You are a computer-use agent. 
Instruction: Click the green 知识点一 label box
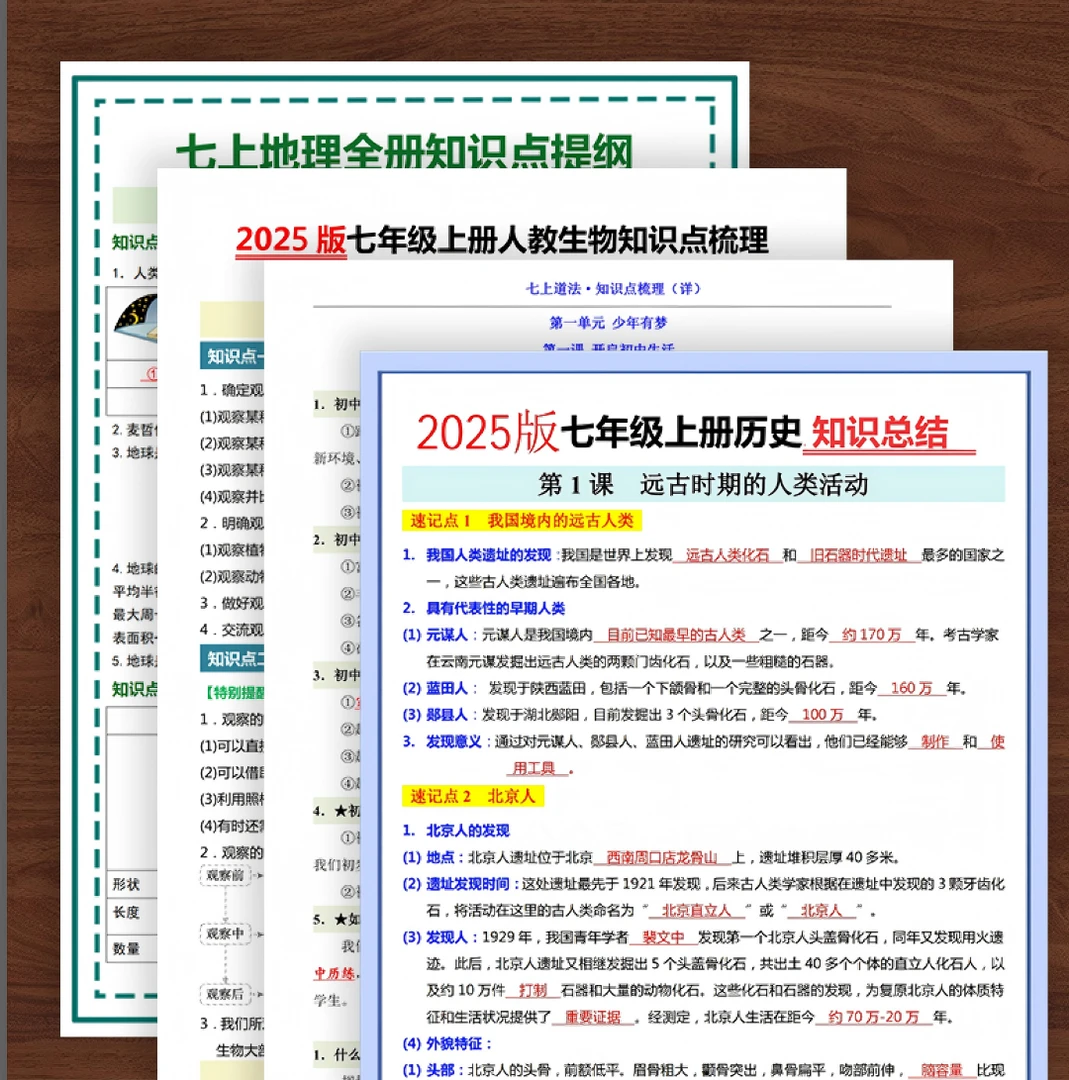click(233, 355)
